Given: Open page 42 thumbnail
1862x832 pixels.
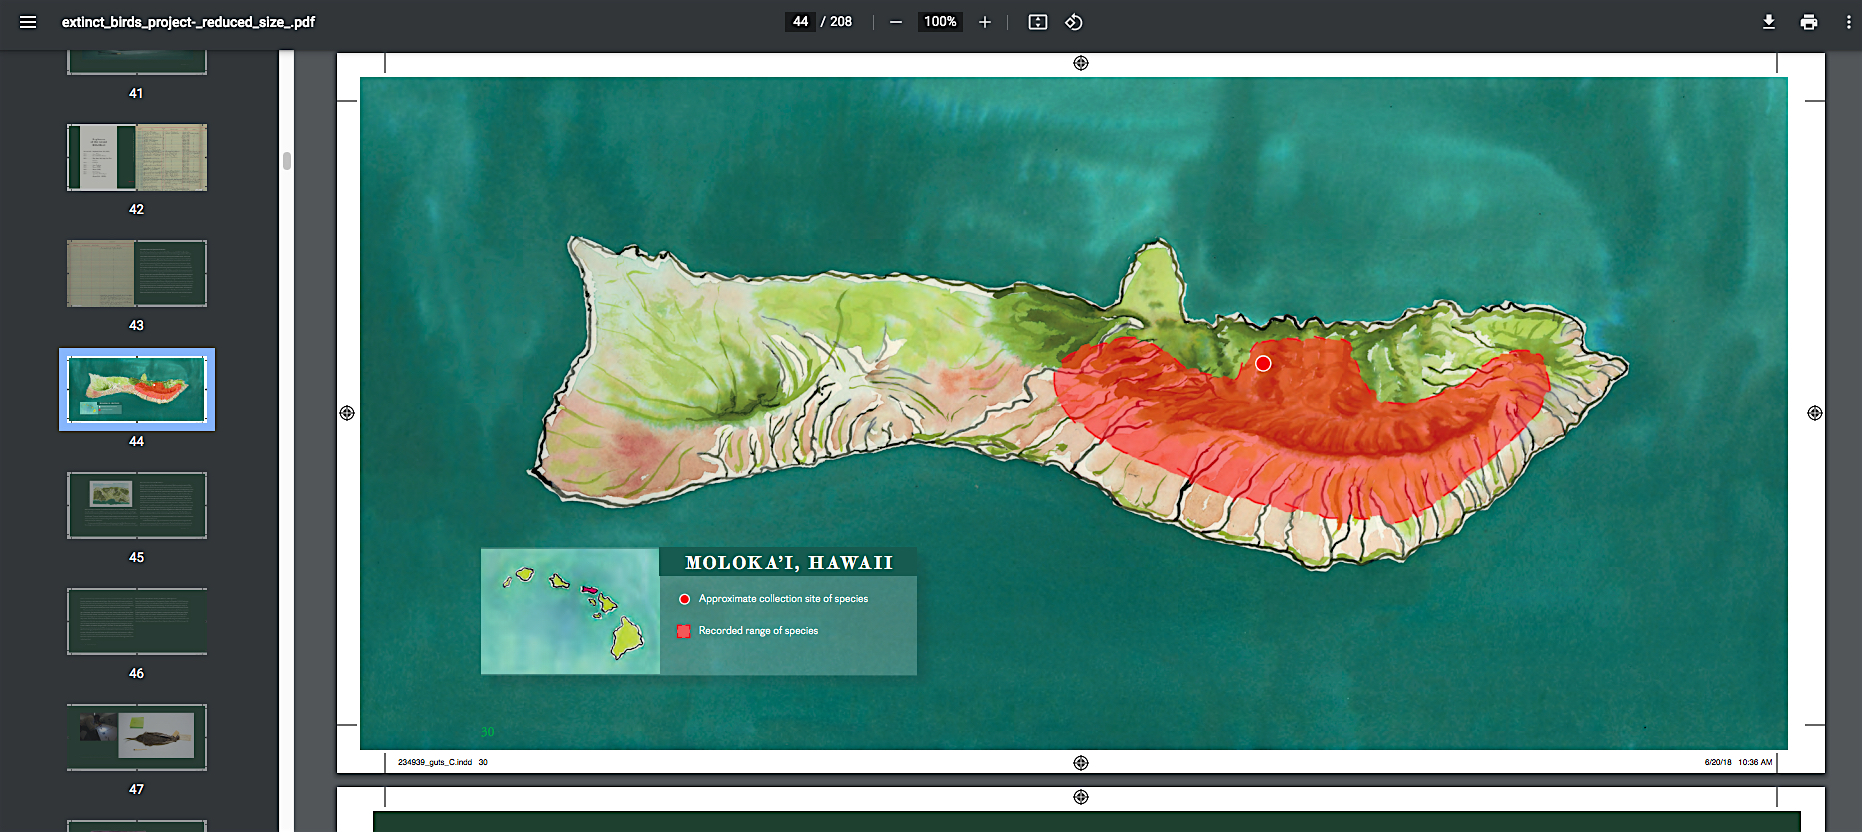Looking at the screenshot, I should tap(137, 157).
